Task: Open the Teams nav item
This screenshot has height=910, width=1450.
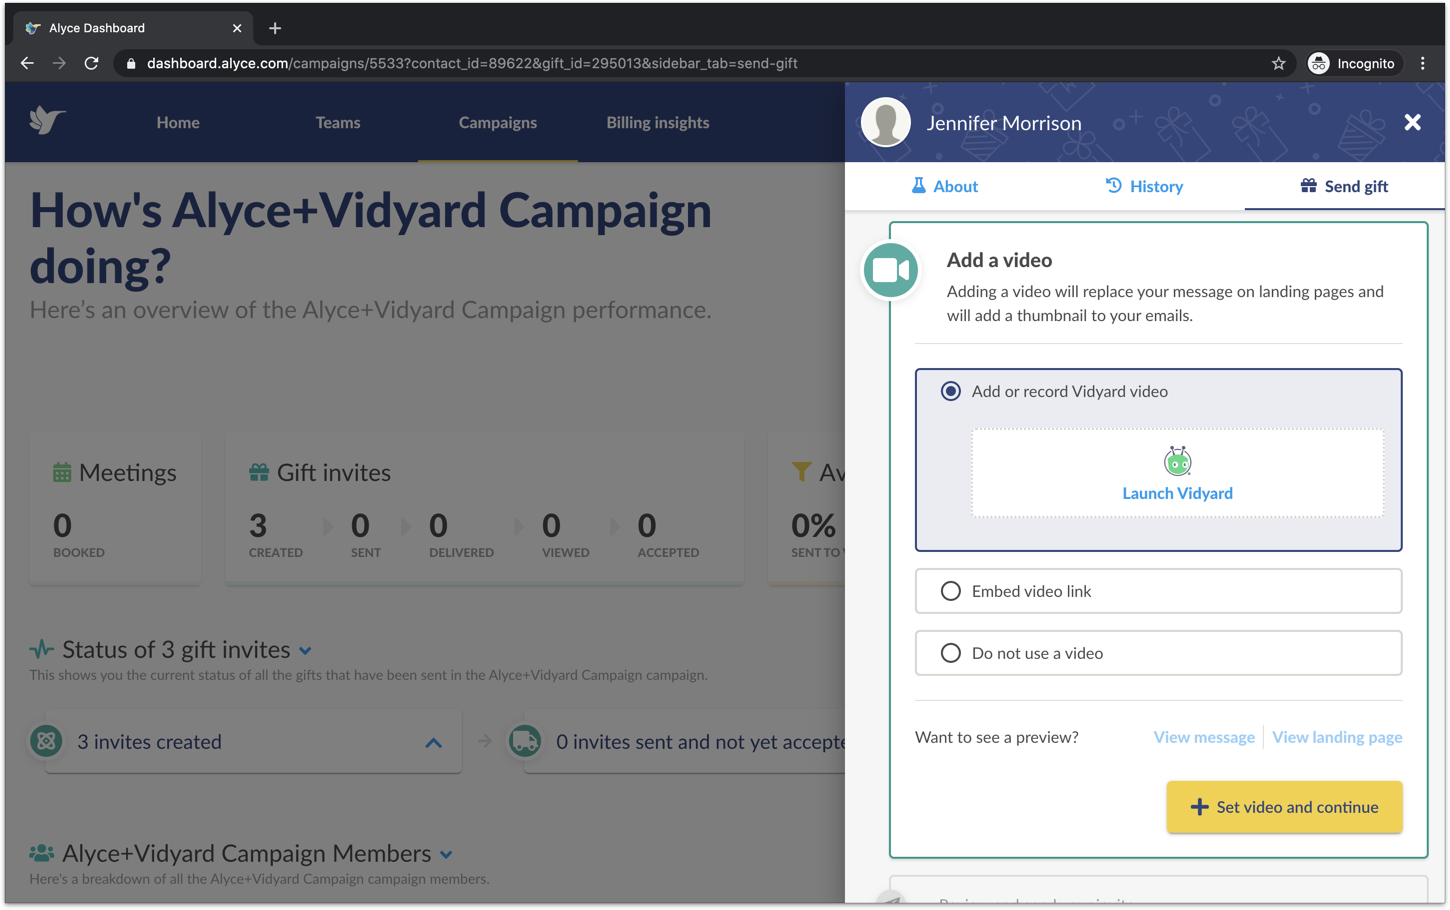Action: [338, 122]
